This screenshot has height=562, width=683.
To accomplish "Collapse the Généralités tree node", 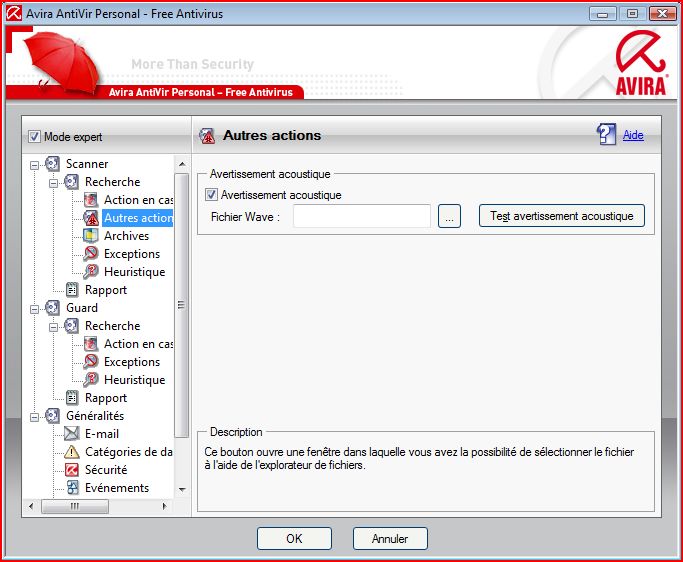I will coord(34,417).
